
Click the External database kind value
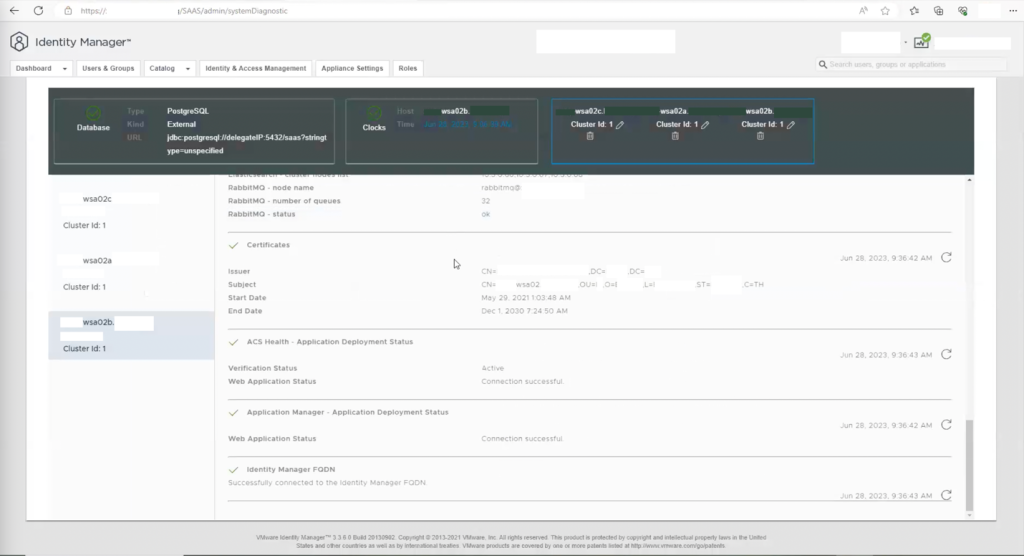181,124
